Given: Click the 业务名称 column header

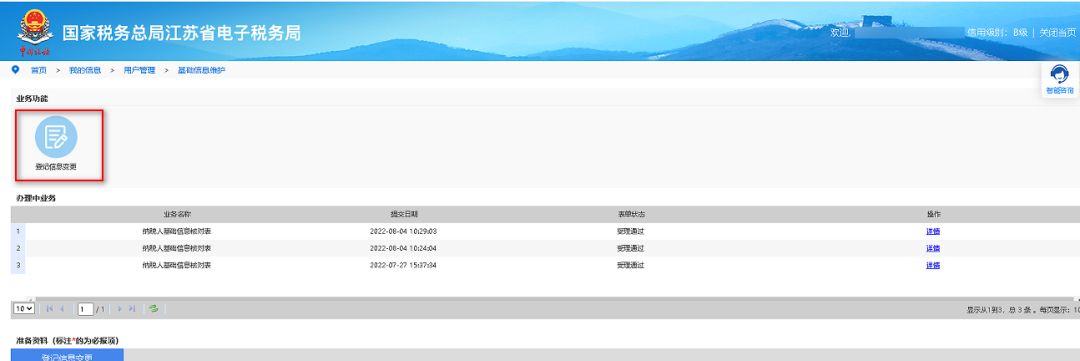Looking at the screenshot, I should 177,214.
